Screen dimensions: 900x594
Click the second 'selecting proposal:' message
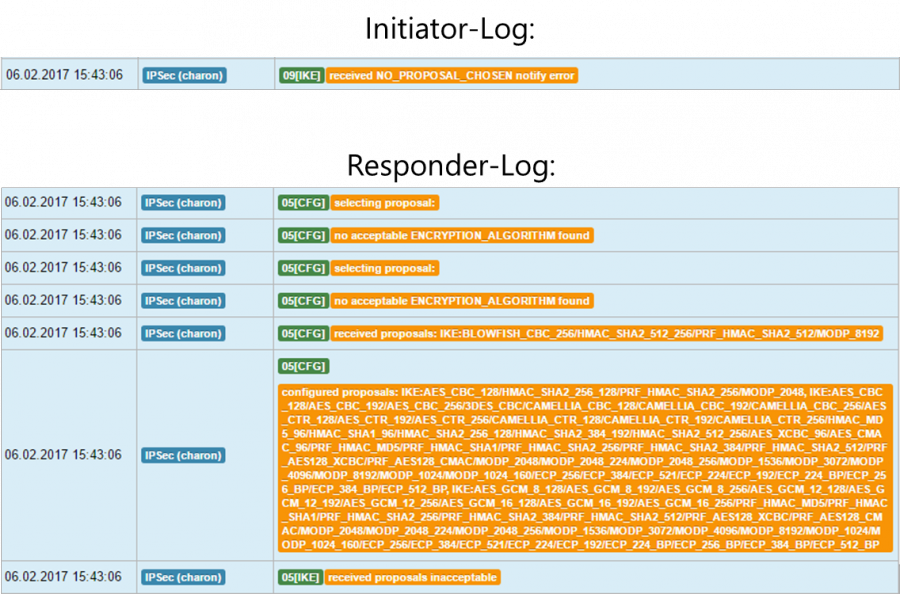385,268
